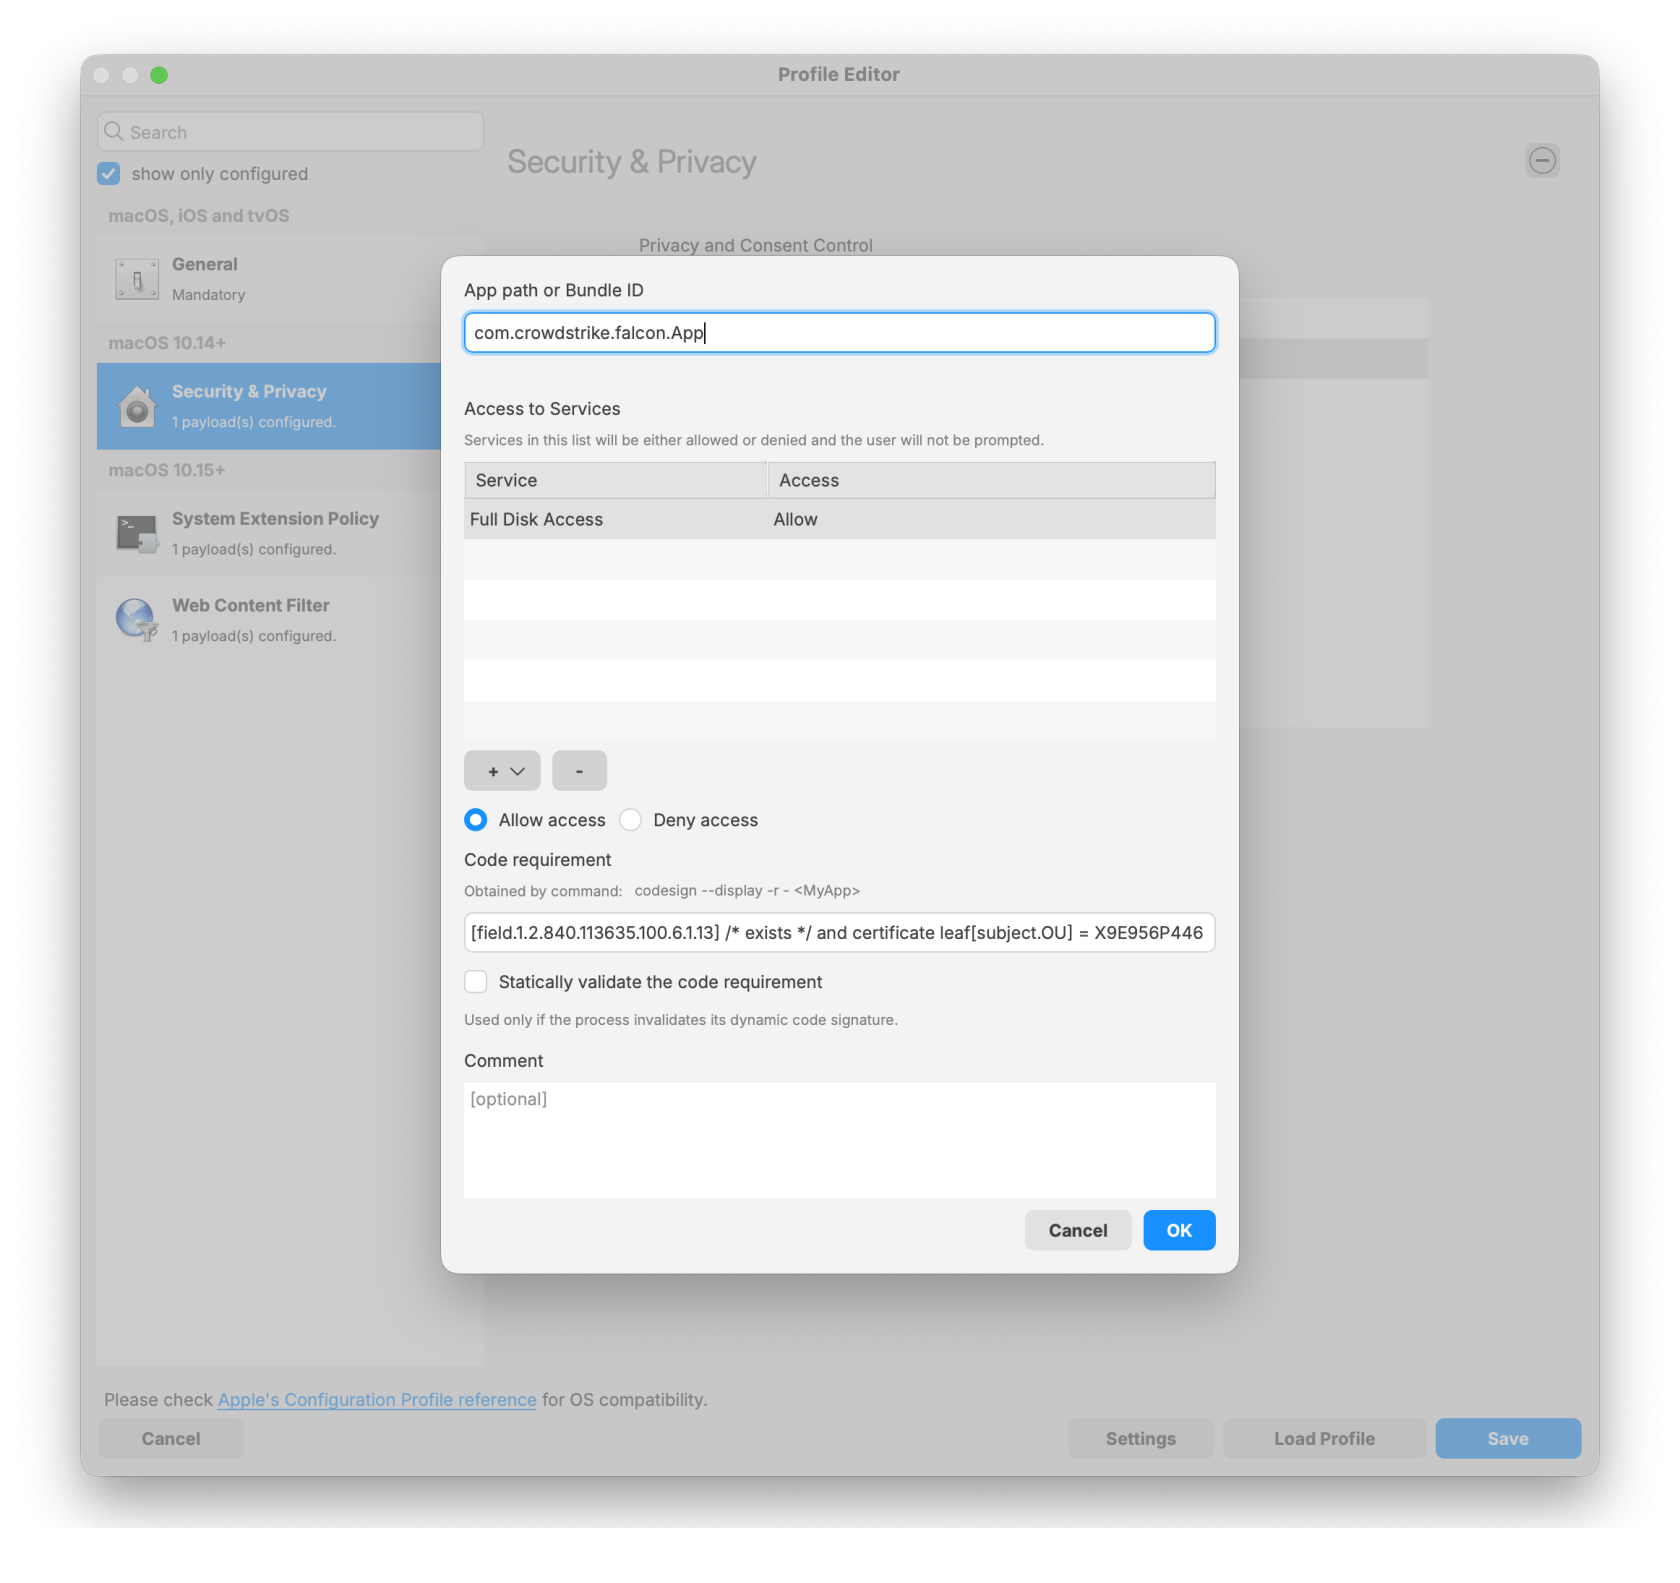Click the Code requirement text field
Viewport: 1680px width, 1583px height.
coord(838,933)
